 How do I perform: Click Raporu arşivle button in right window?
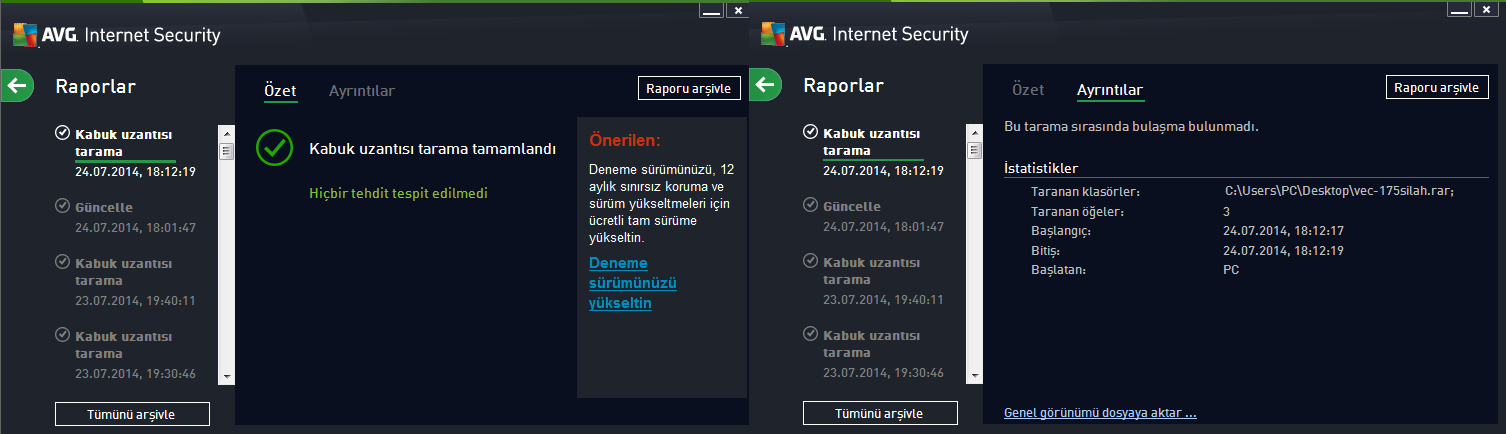(1437, 87)
